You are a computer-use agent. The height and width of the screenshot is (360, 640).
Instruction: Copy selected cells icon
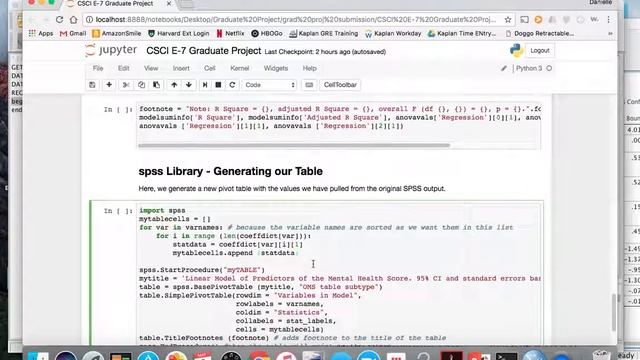[141, 85]
